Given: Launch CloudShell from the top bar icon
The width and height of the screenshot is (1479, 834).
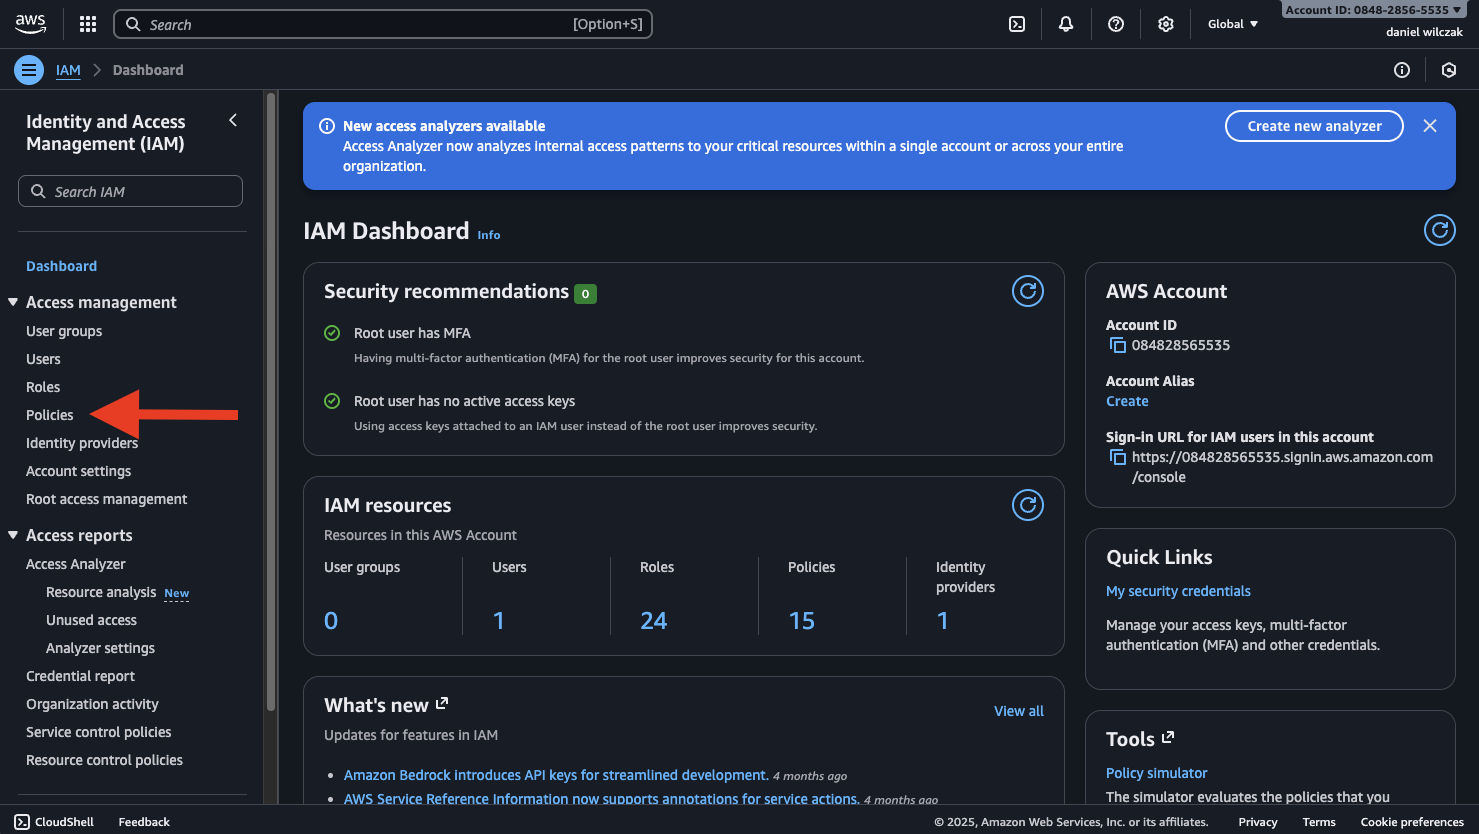Looking at the screenshot, I should pyautogui.click(x=1017, y=24).
